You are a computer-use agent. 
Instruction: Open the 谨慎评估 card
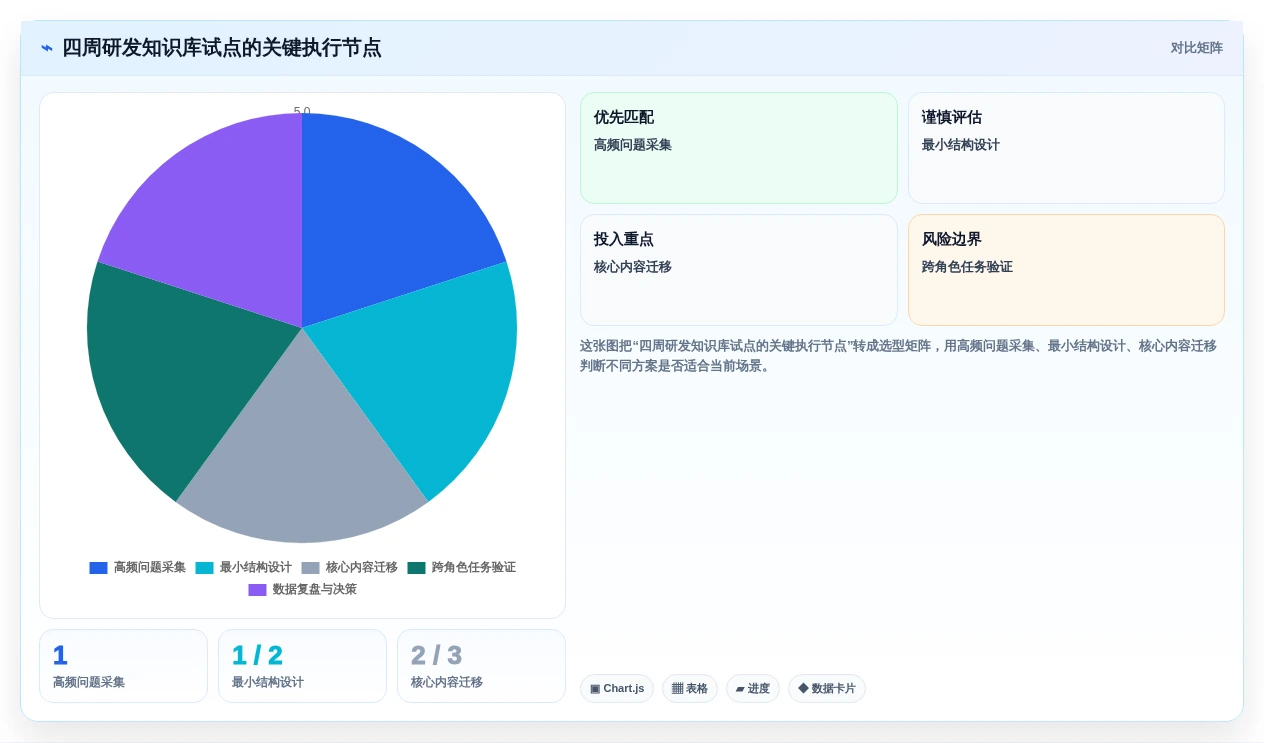pos(1066,148)
